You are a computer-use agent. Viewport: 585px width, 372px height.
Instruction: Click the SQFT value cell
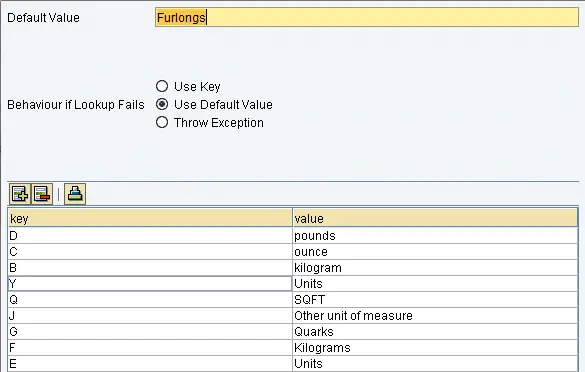(x=435, y=300)
